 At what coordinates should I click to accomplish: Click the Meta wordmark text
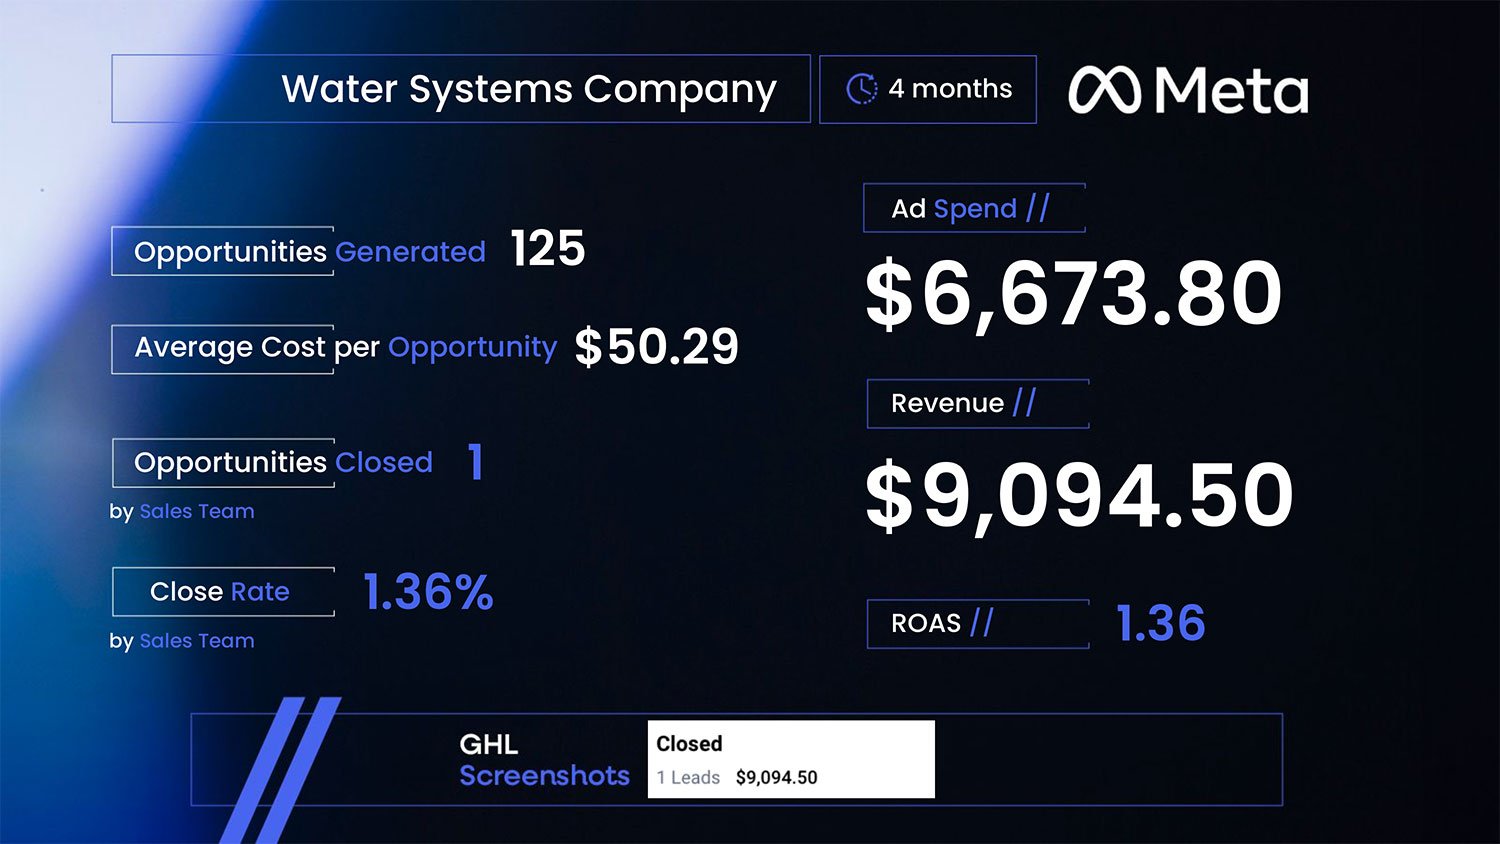coord(1231,91)
